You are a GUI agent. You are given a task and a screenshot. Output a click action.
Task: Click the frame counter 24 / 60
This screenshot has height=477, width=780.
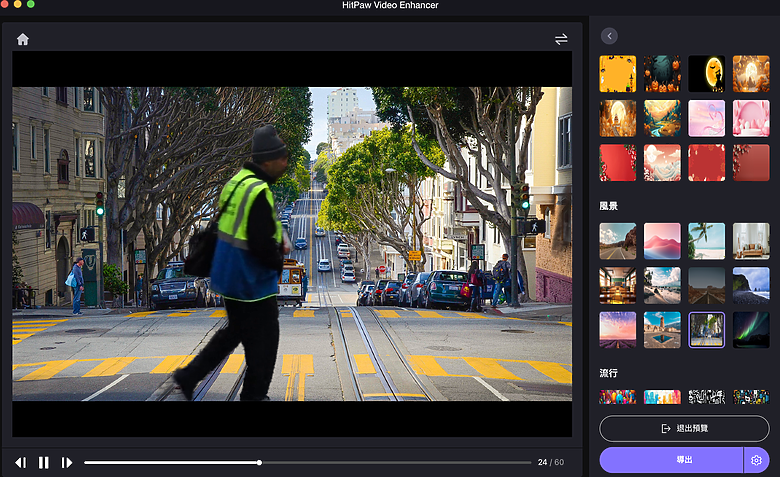pos(551,463)
